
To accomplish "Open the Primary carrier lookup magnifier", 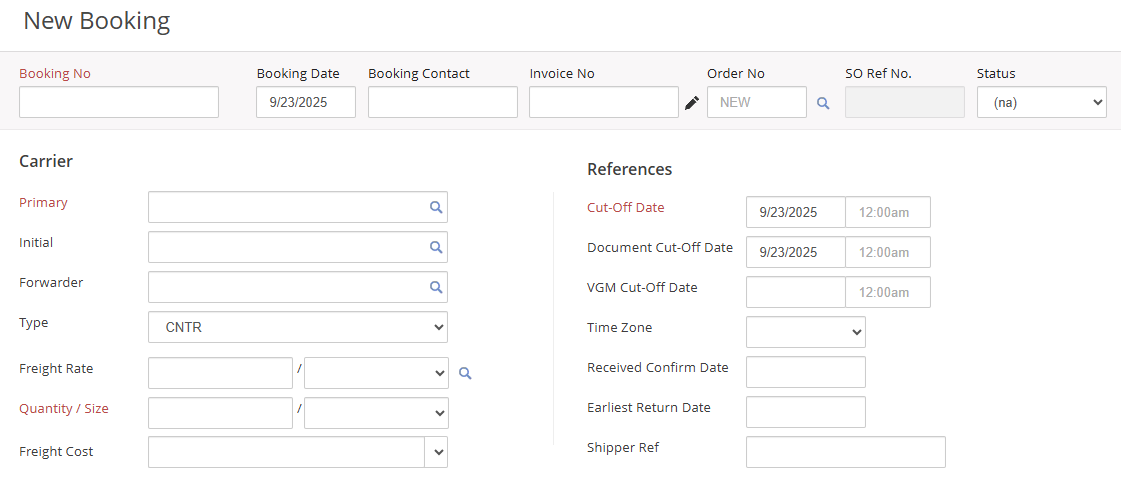I will [x=436, y=207].
